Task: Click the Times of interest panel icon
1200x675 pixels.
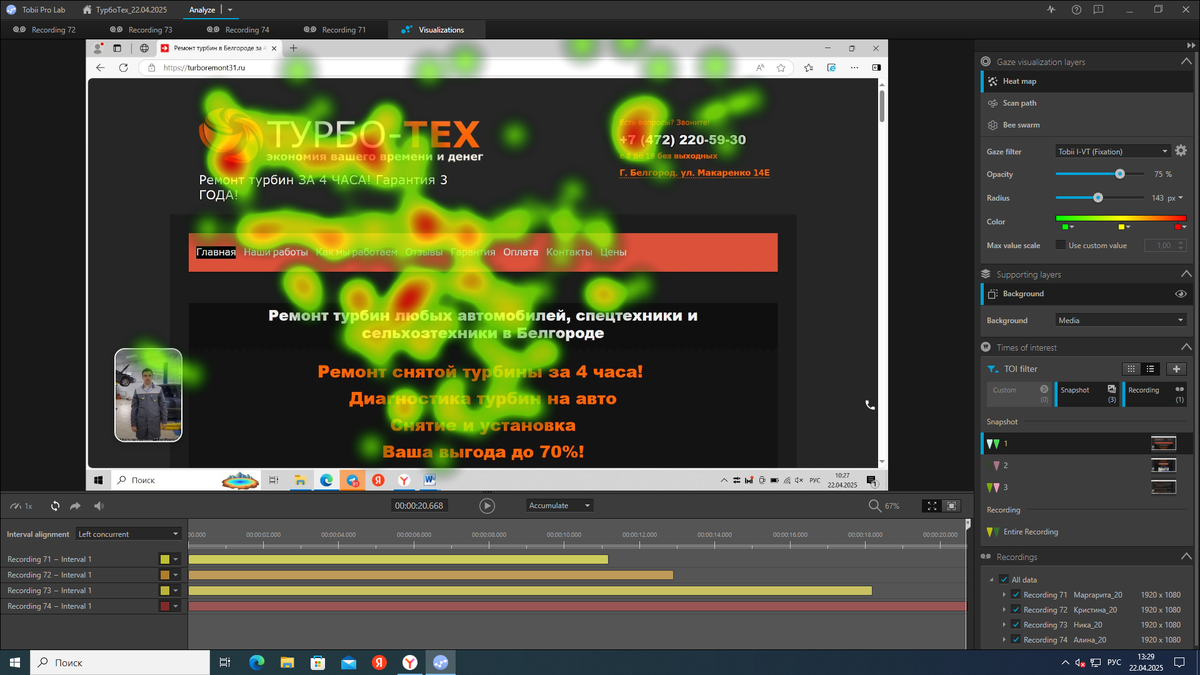Action: [x=986, y=347]
